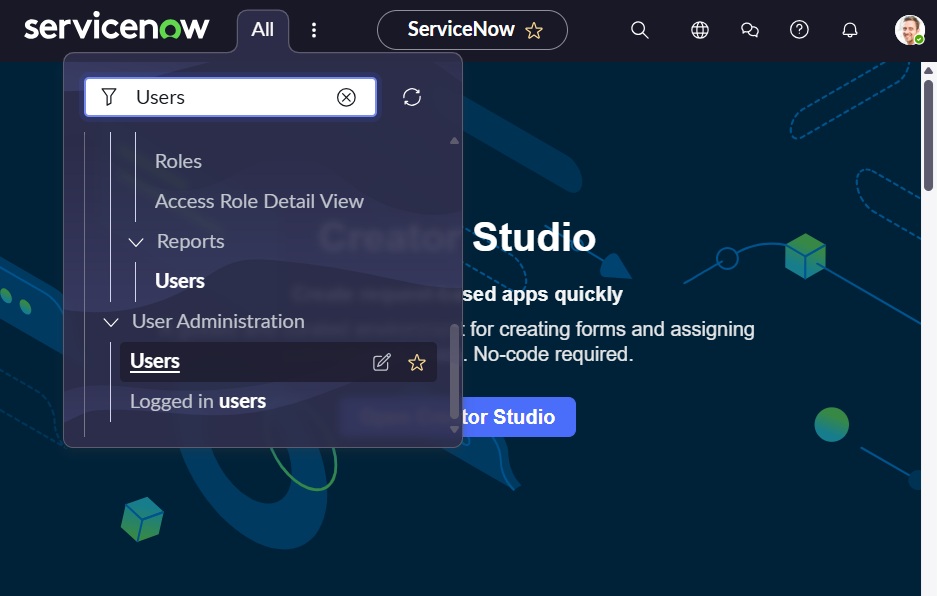Select the All menu tab
This screenshot has width=937, height=596.
[x=262, y=29]
